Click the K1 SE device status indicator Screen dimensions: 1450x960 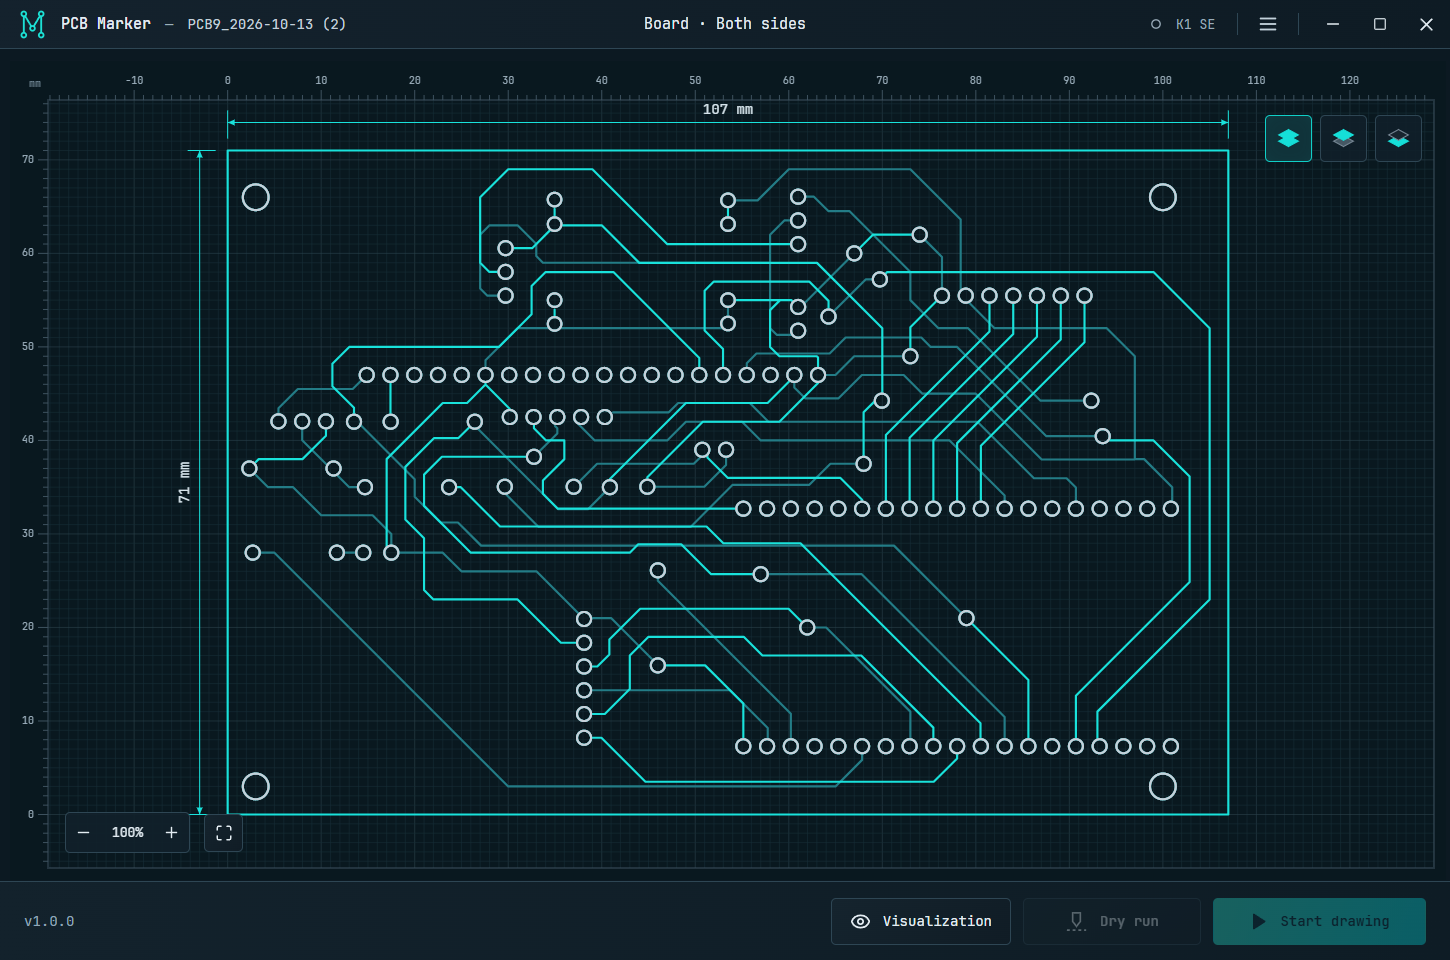coord(1183,24)
